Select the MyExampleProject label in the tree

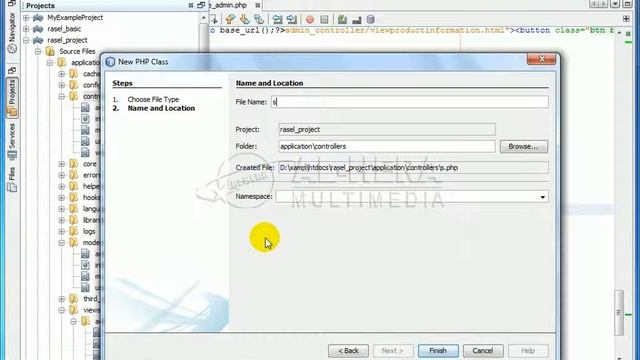pos(75,18)
